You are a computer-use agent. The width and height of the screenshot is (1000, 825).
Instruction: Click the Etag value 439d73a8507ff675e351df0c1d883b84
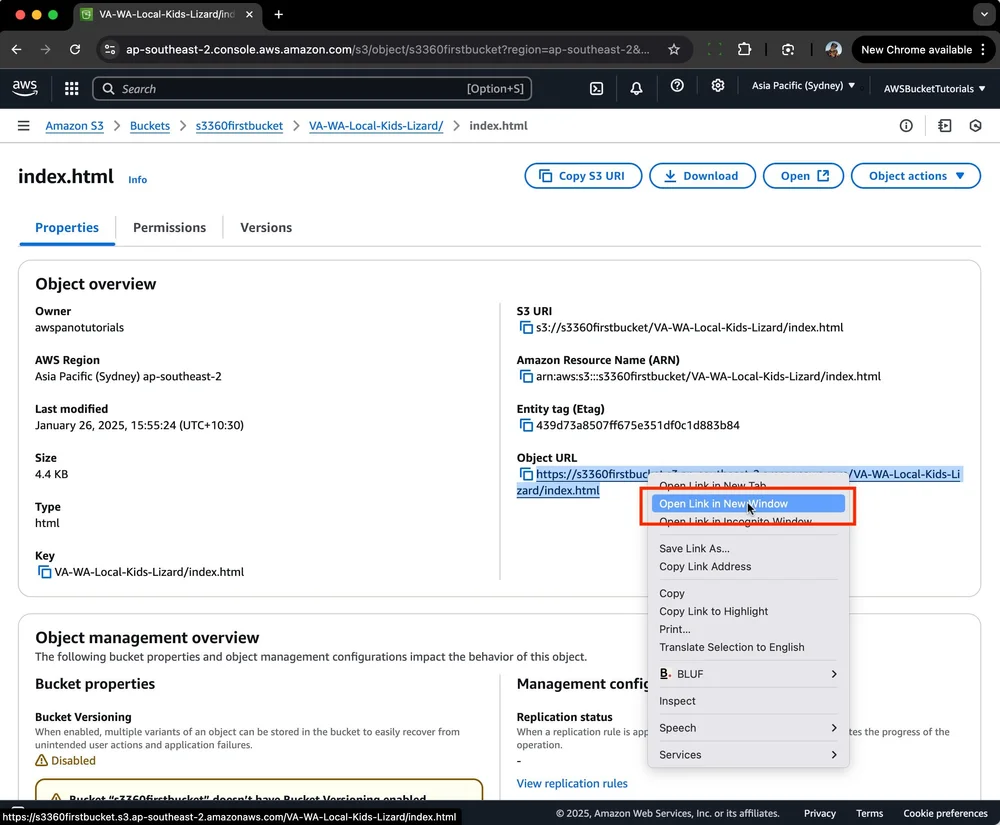[638, 425]
